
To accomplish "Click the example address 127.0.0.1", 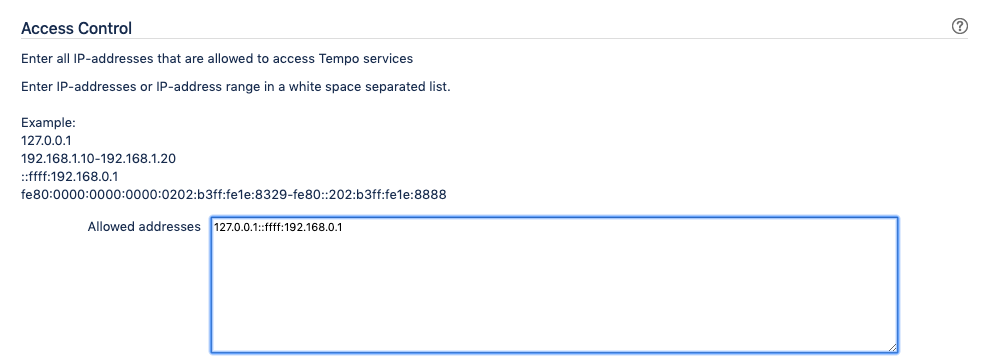I will click(46, 141).
